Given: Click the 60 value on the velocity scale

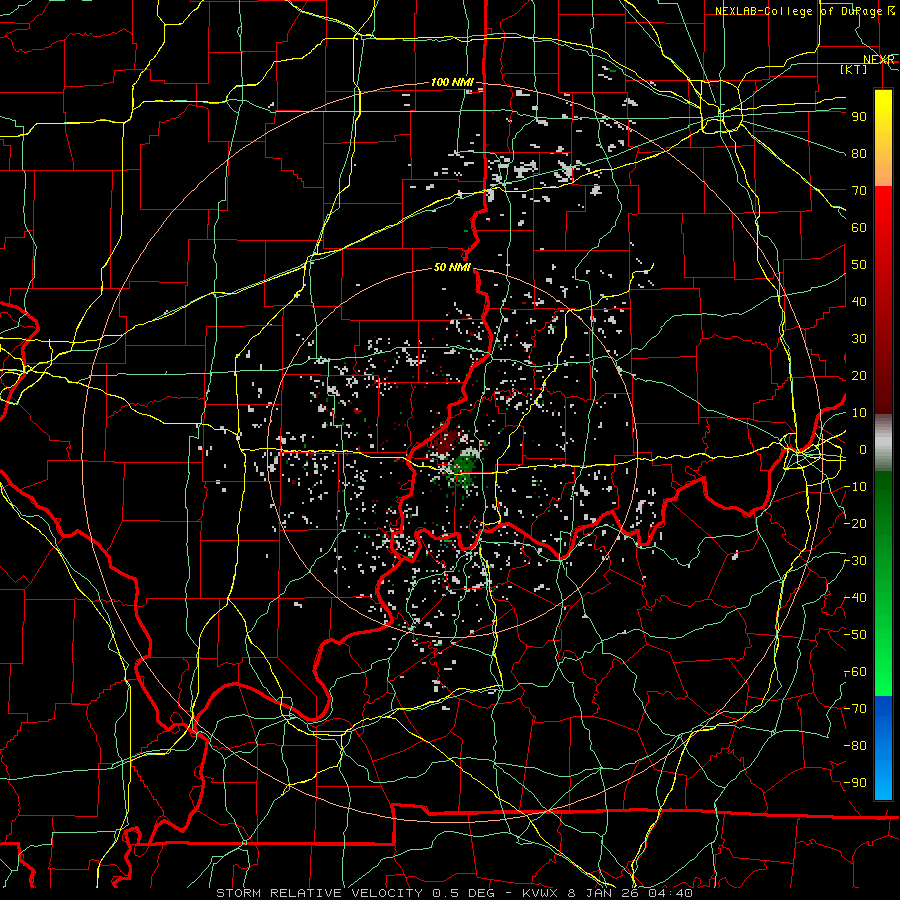Looking at the screenshot, I should (x=859, y=228).
